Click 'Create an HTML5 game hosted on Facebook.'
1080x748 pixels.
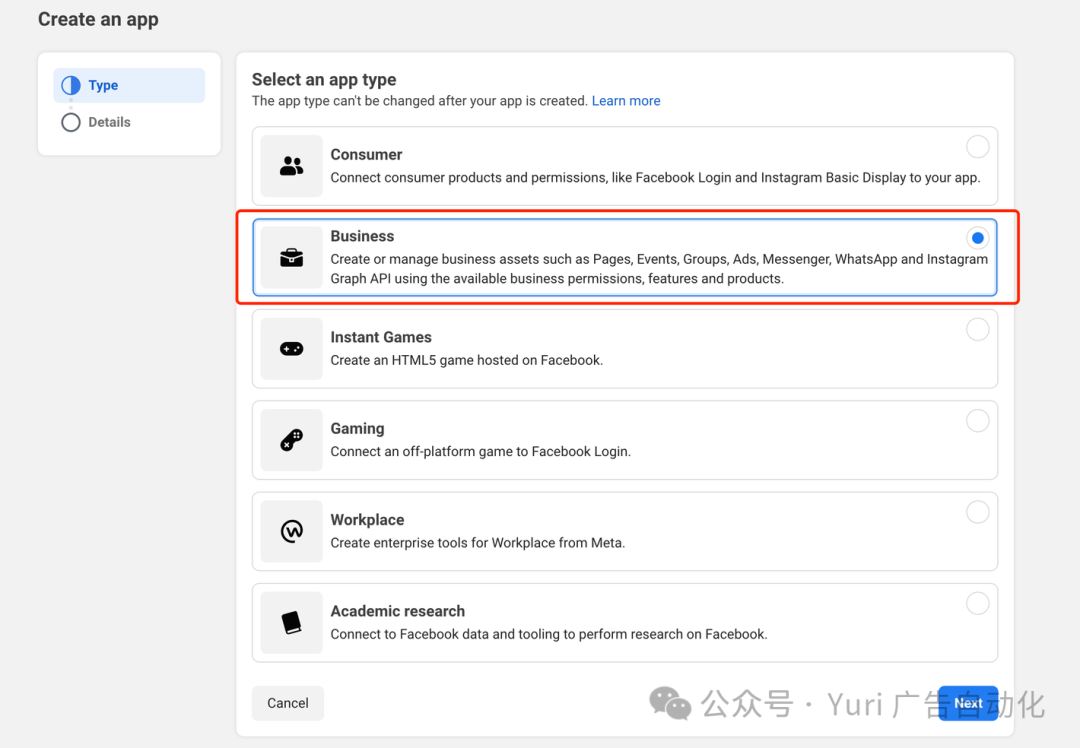466,360
